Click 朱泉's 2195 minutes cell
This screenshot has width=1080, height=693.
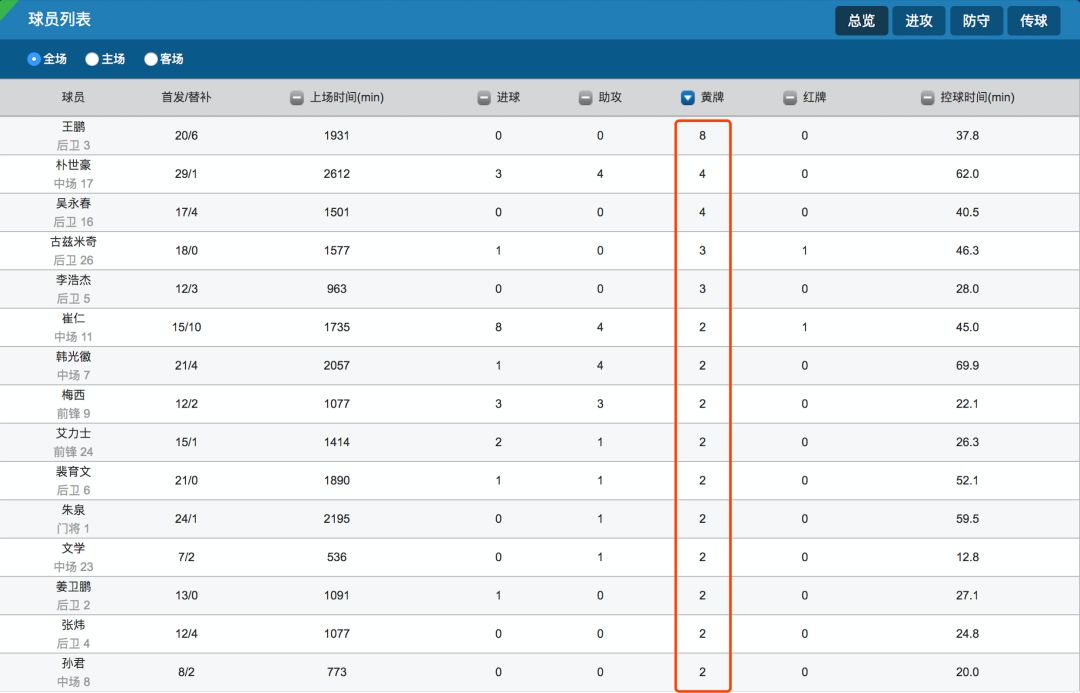click(x=336, y=519)
